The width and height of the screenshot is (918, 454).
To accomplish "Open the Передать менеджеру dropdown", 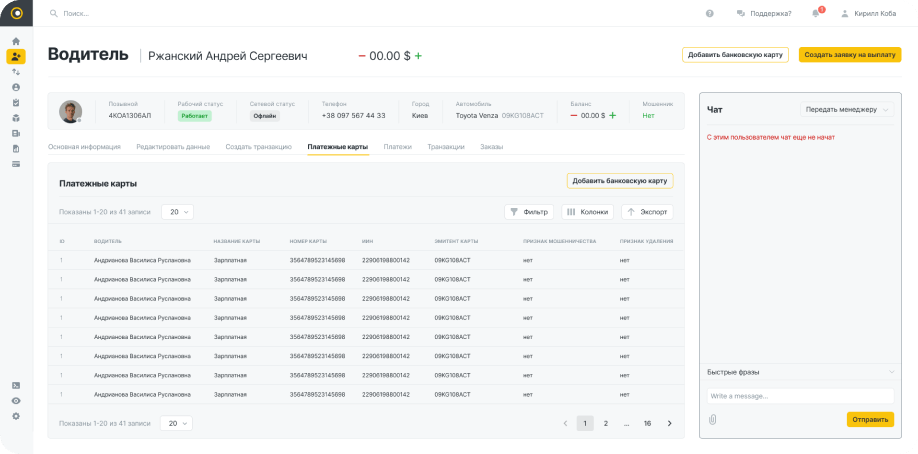I will [x=846, y=109].
